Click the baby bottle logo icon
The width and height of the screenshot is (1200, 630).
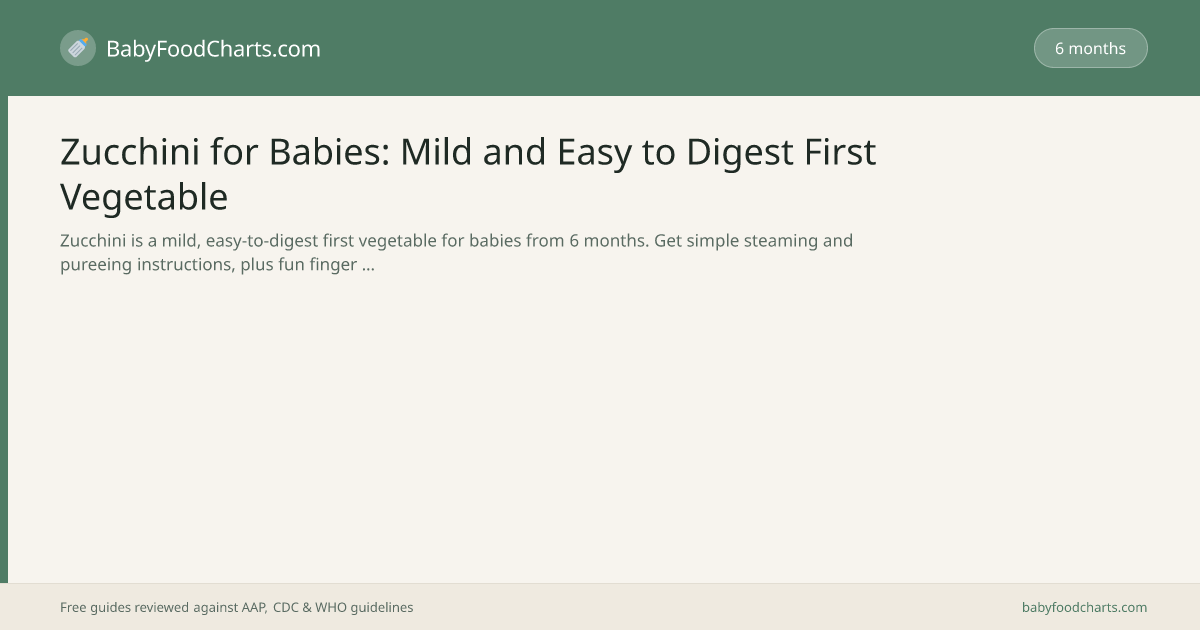78,48
